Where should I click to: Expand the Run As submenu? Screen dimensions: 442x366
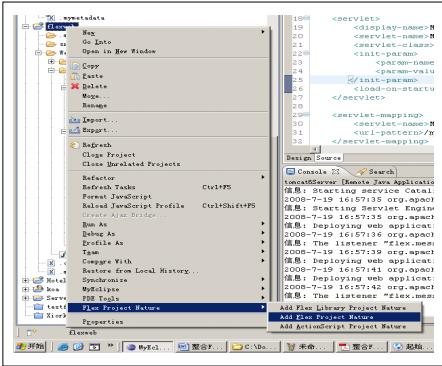click(x=263, y=224)
